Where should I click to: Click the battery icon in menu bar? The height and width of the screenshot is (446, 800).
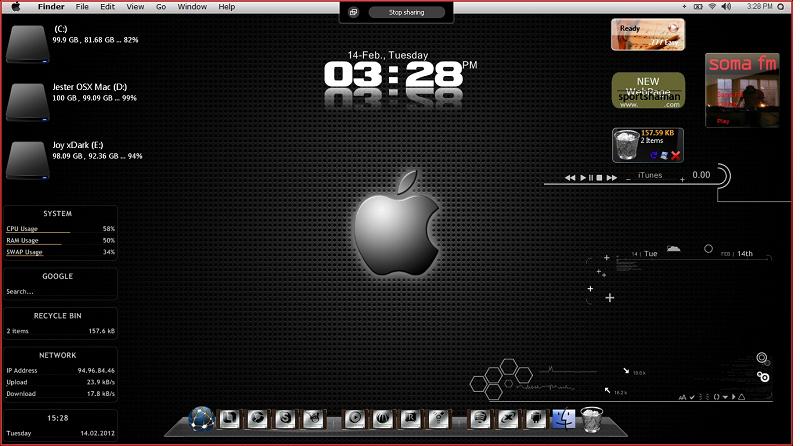pyautogui.click(x=698, y=7)
